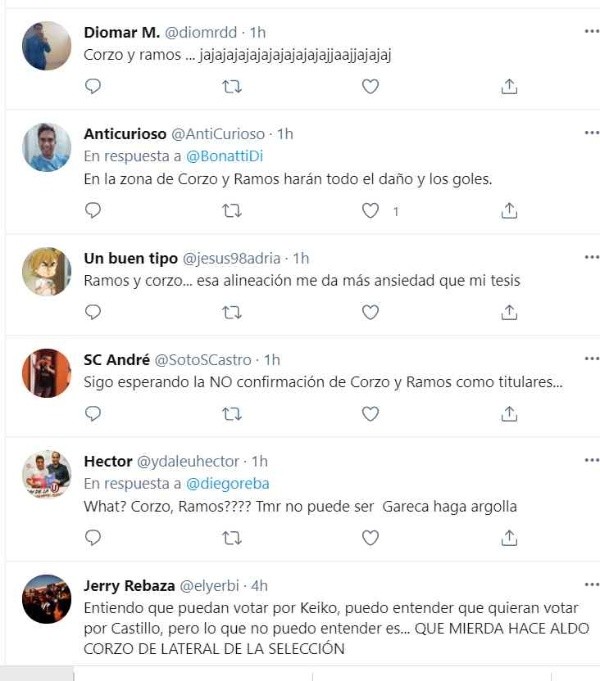Screen dimensions: 600x681
Task: Open Jerry Rebaza's profile picture
Action: pos(46,599)
